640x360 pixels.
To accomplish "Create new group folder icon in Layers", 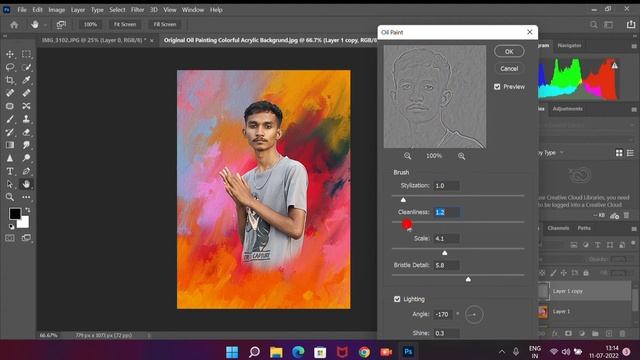I will coord(595,333).
